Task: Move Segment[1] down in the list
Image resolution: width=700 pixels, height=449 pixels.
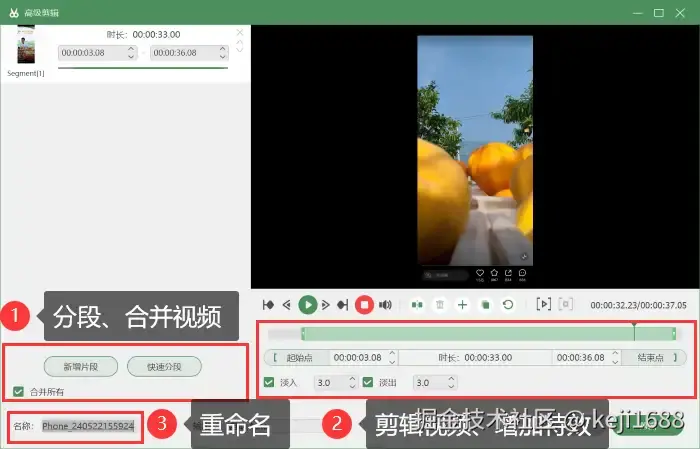Action: point(240,49)
